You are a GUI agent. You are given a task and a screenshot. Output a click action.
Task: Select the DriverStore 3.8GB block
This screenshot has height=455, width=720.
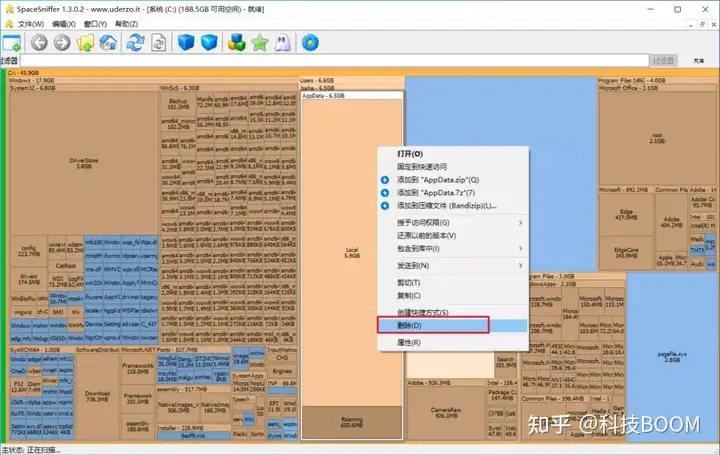(x=84, y=163)
